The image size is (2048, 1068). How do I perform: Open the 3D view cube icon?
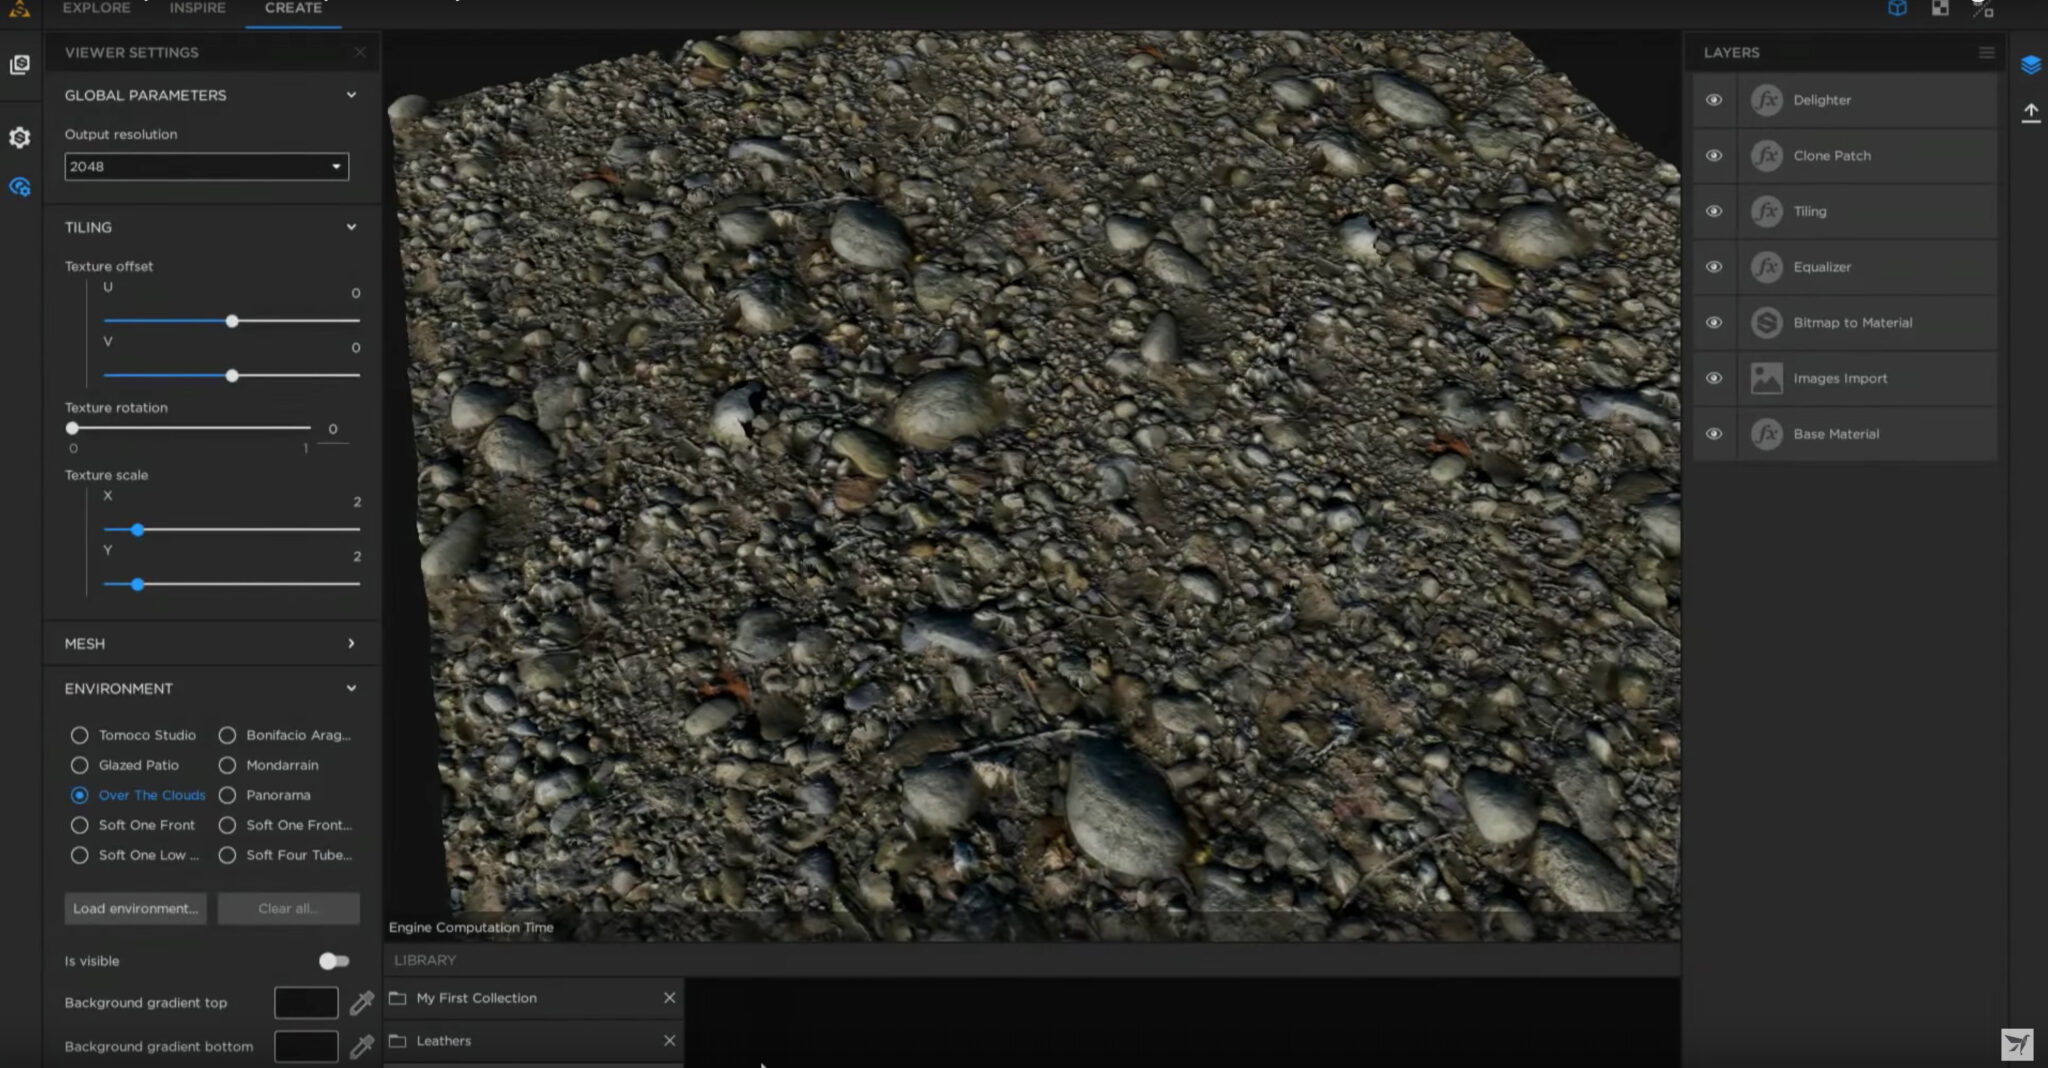tap(1897, 9)
